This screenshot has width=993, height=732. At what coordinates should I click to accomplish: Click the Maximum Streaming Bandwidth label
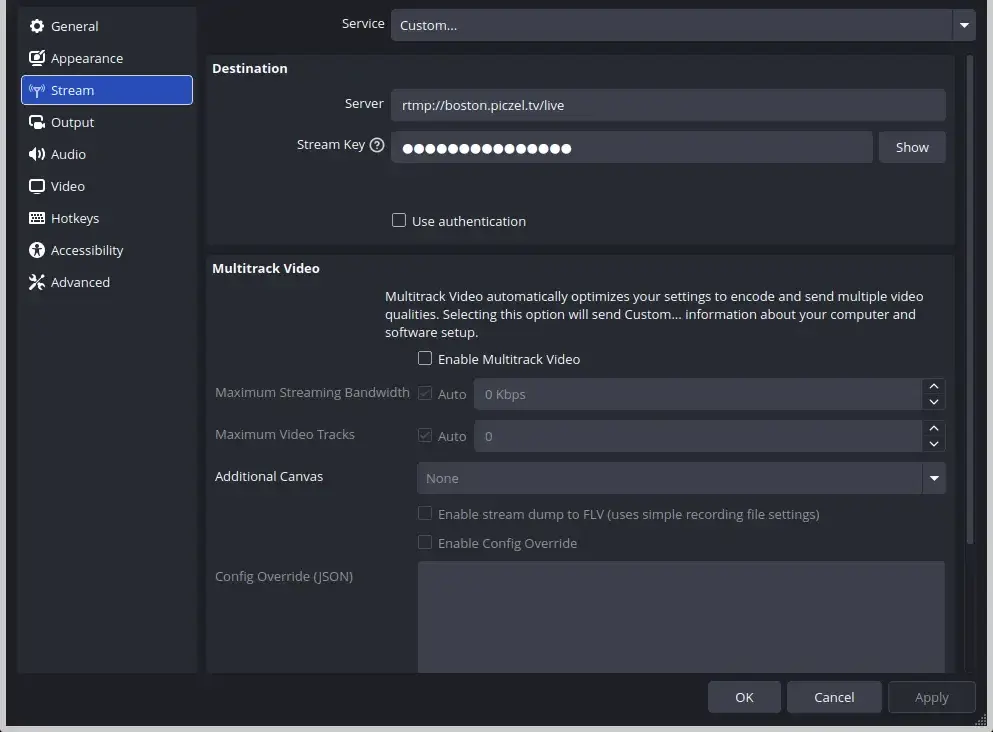click(312, 393)
